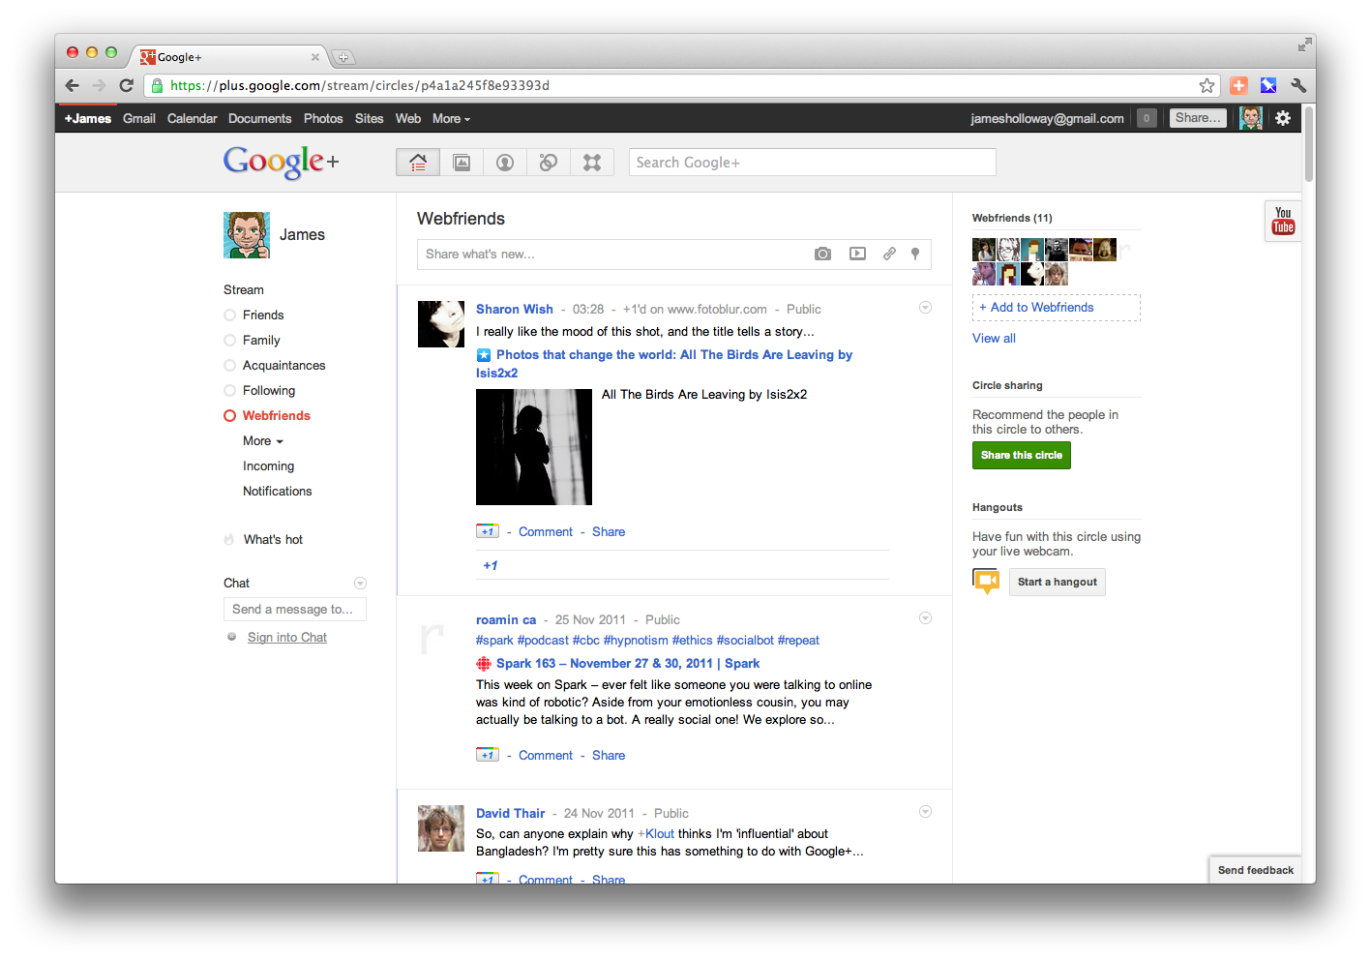Image resolution: width=1371 pixels, height=960 pixels.
Task: Open the Chat options dropdown arrow
Action: point(360,583)
